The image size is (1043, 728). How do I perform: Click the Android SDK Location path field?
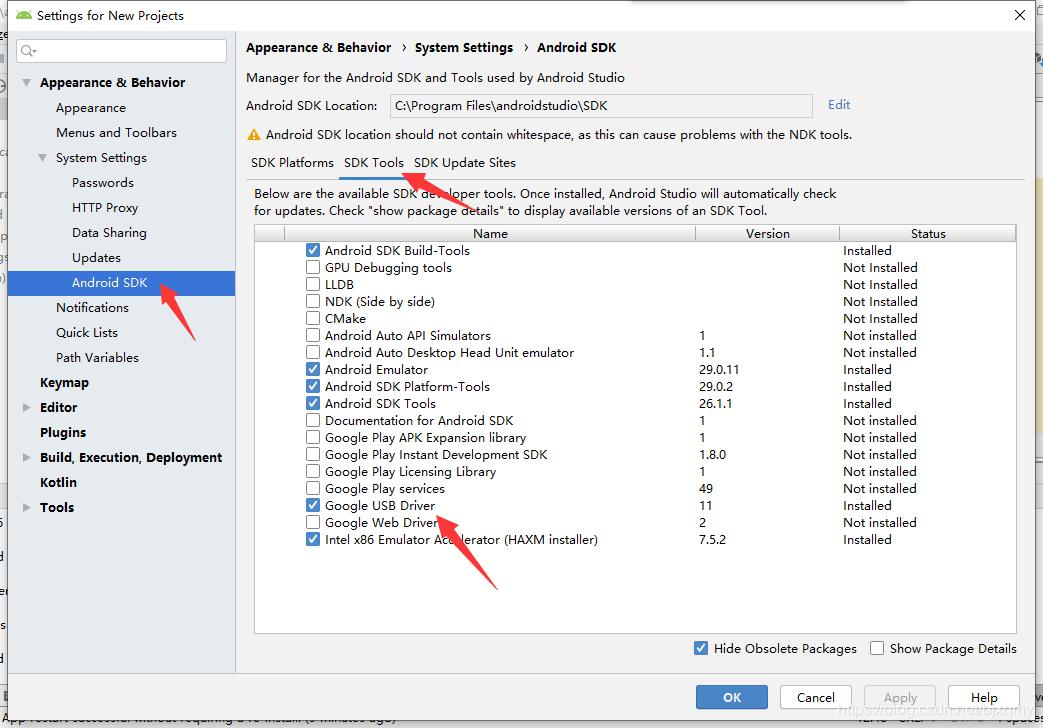coord(601,106)
